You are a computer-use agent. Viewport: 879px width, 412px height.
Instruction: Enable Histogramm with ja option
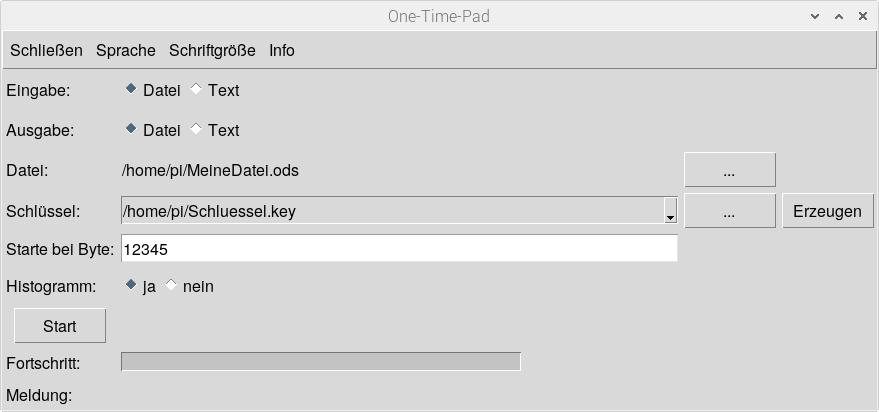[x=131, y=285]
